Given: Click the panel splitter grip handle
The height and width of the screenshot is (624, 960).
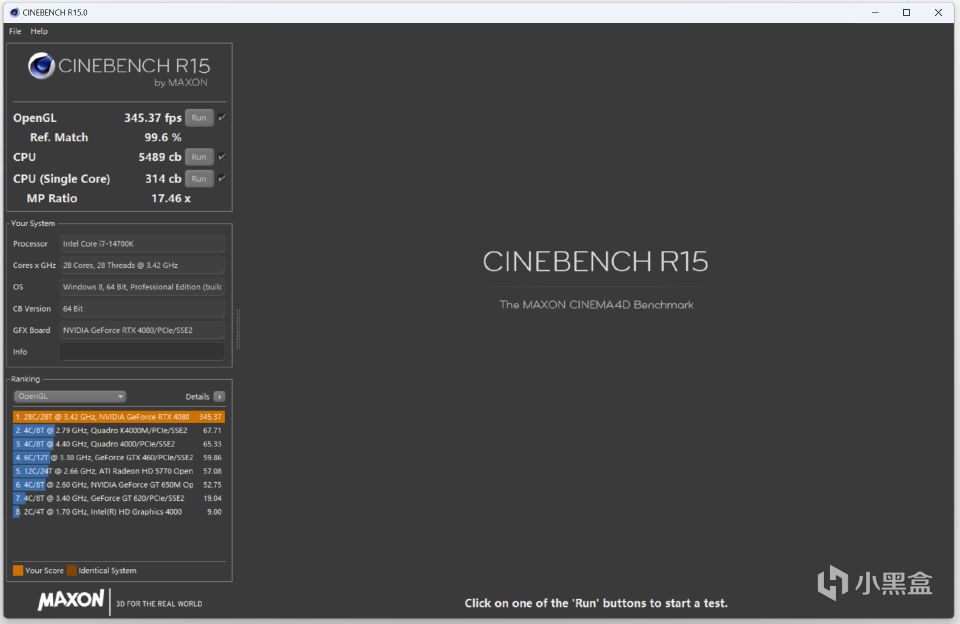Looking at the screenshot, I should 238,329.
